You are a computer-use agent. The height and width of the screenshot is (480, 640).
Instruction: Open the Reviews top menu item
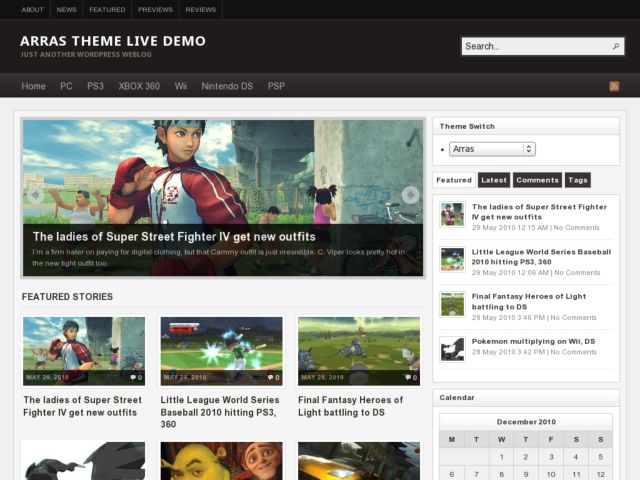(200, 9)
